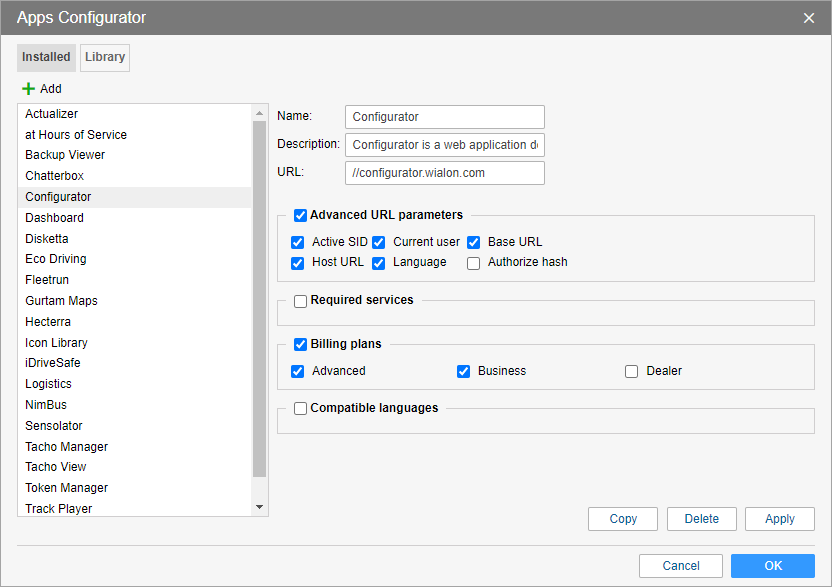
Task: Uncheck the Business billing plan
Action: tap(463, 372)
